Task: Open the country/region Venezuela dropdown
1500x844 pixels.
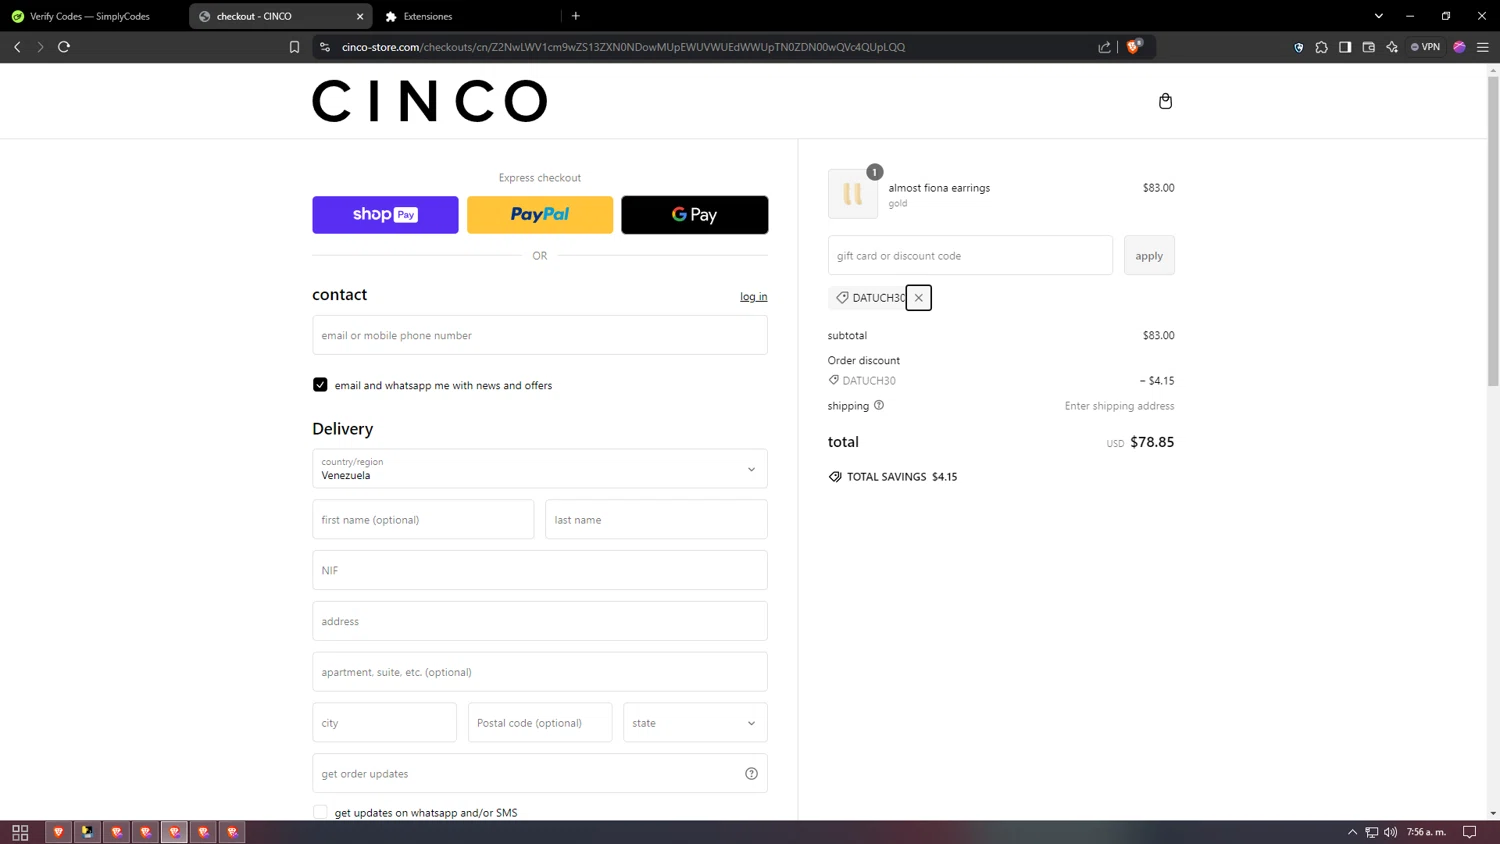Action: click(540, 469)
